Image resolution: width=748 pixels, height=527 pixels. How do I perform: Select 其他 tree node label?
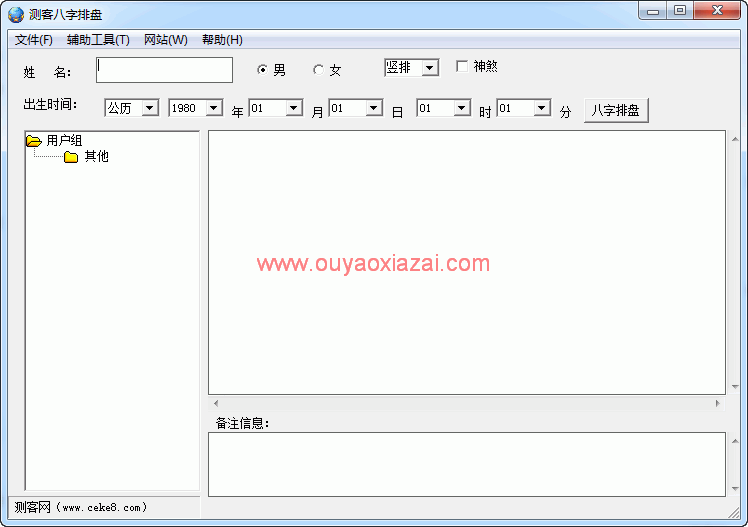coord(97,156)
